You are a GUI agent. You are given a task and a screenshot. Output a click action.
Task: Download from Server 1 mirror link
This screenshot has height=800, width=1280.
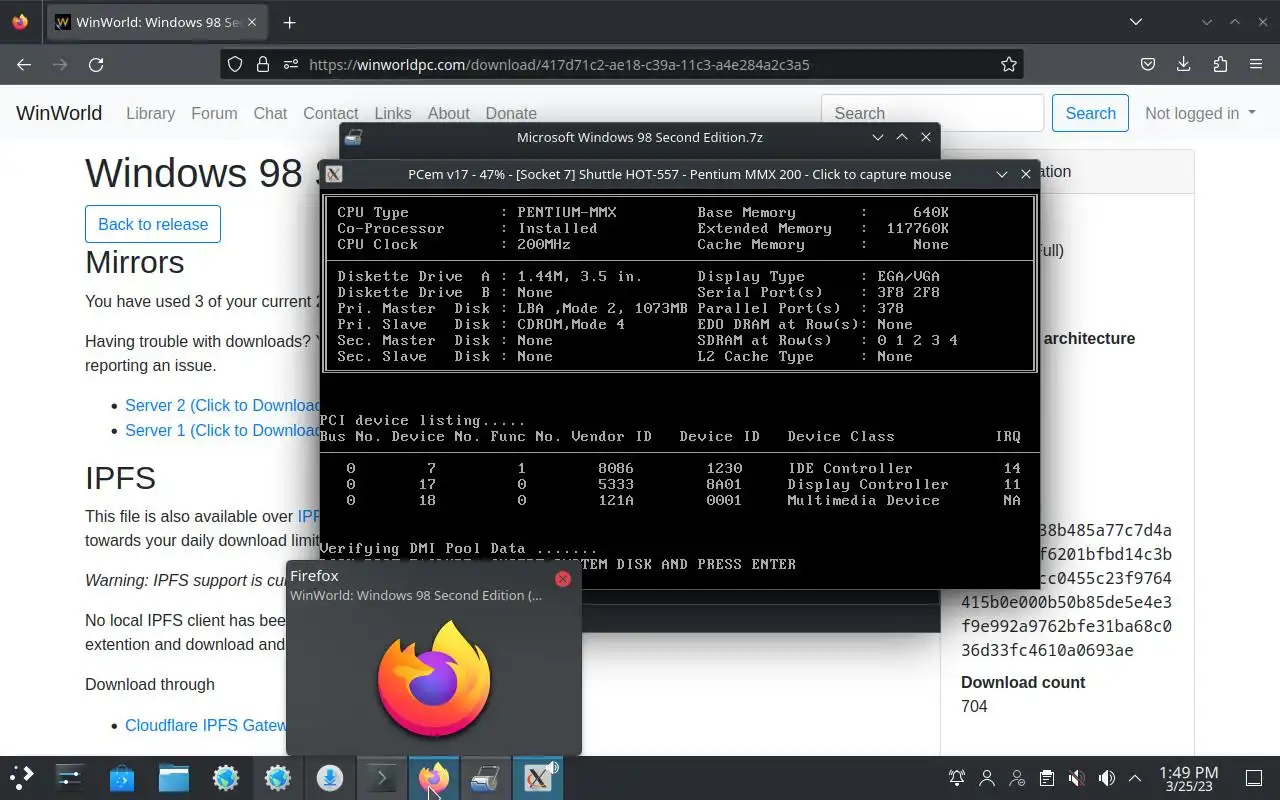click(222, 430)
